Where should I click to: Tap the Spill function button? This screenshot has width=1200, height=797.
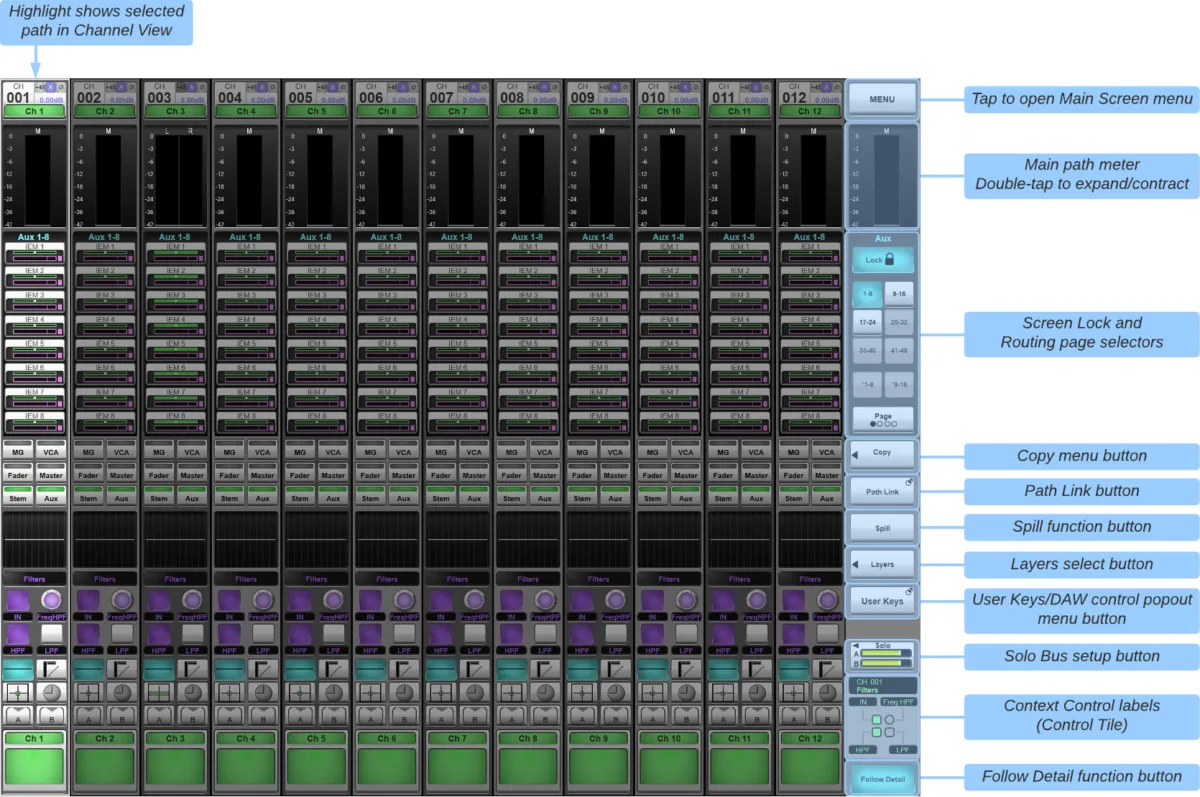coord(881,527)
